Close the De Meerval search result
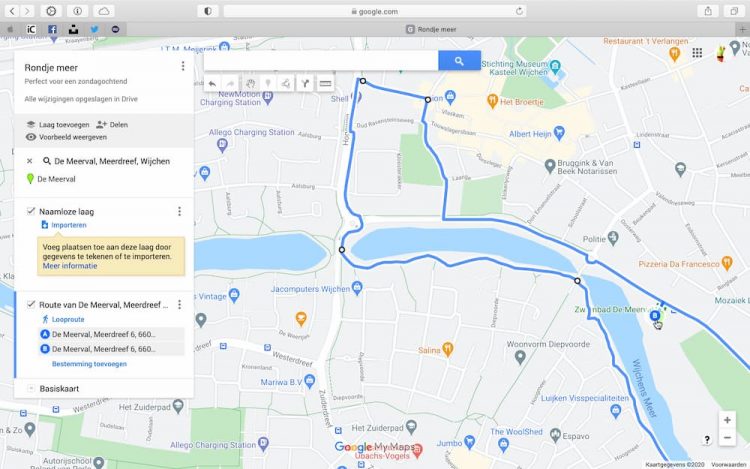750x469 pixels. [x=29, y=160]
